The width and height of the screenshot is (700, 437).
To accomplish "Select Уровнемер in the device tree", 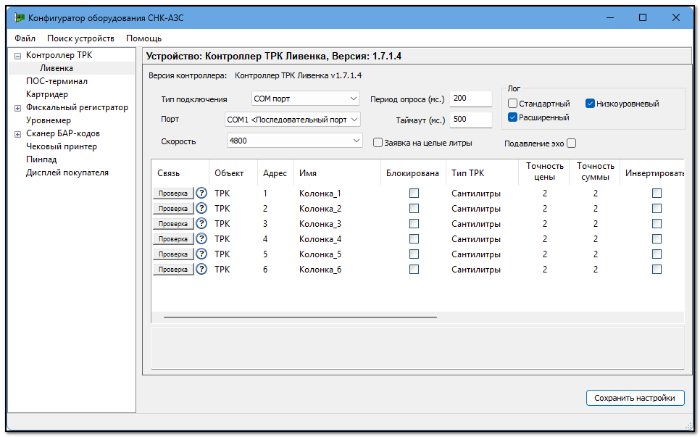I will [x=48, y=121].
